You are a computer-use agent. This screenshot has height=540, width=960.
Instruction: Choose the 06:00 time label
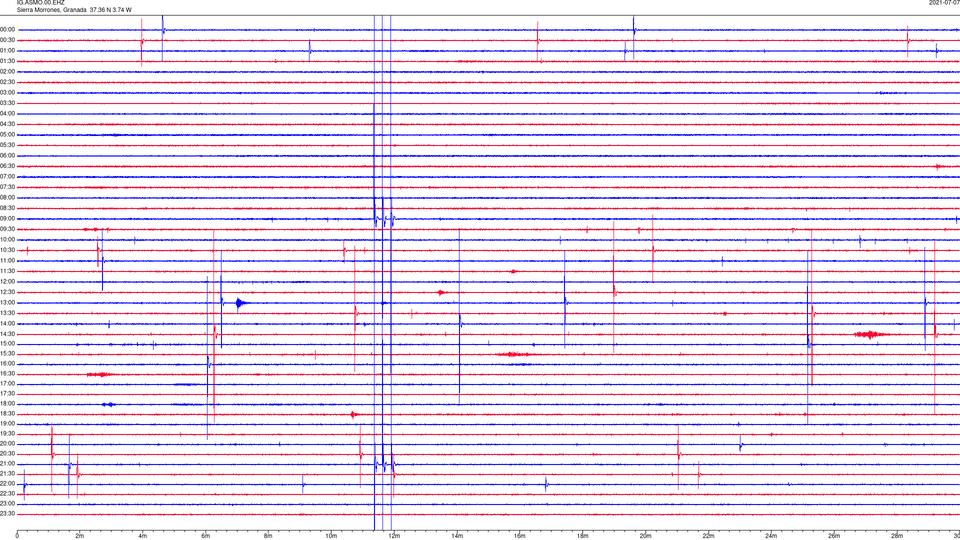(x=8, y=156)
